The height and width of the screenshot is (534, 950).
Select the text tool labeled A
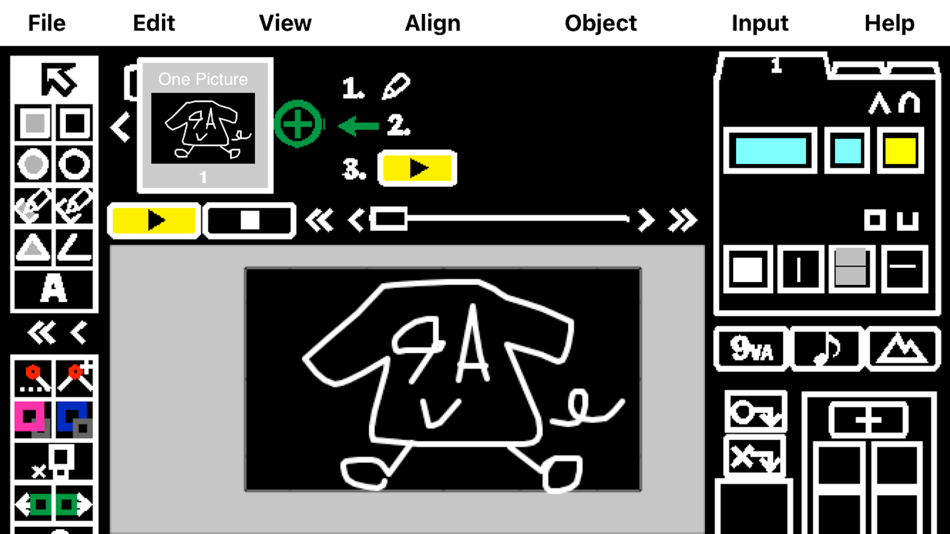coord(54,289)
